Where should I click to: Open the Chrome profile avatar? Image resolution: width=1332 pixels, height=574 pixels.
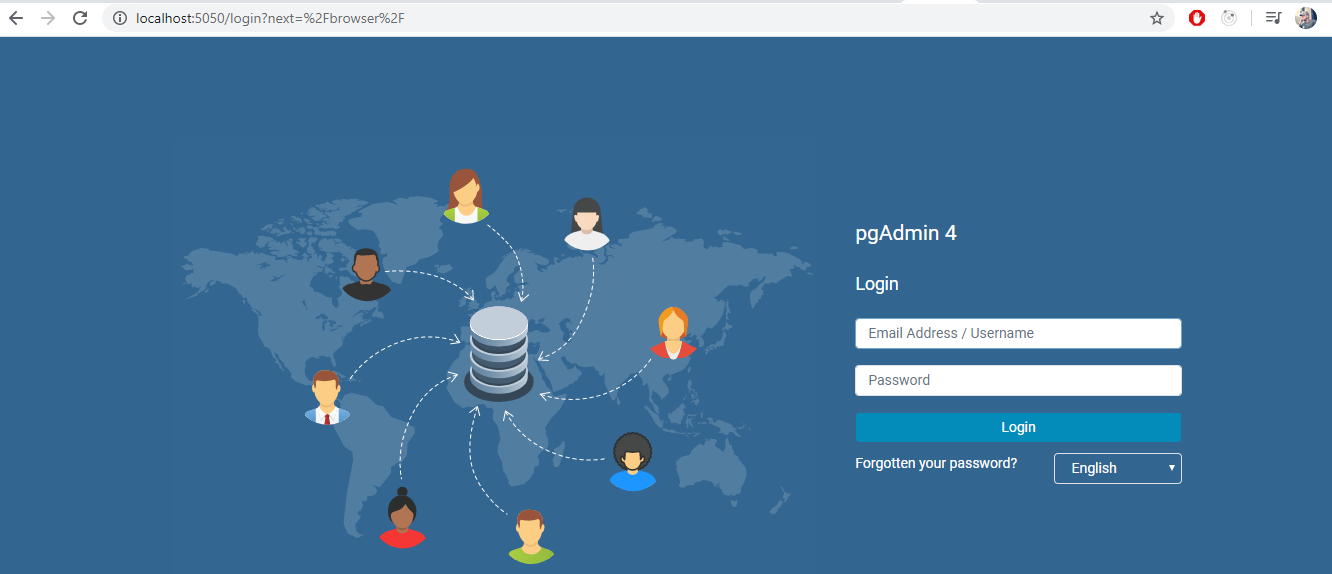[x=1306, y=18]
